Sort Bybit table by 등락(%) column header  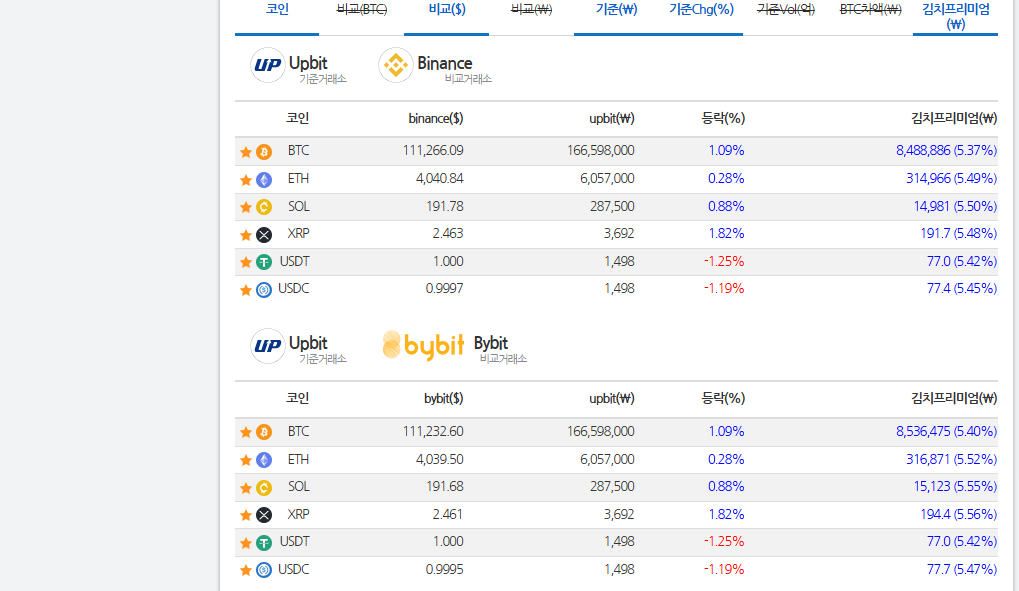723,398
